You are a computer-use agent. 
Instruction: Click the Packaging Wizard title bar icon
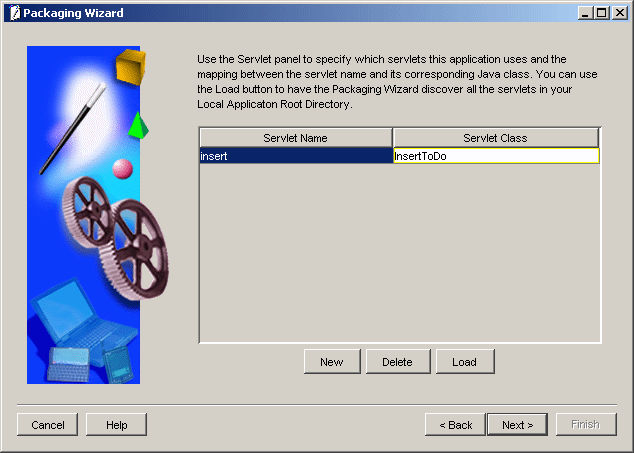pyautogui.click(x=15, y=13)
